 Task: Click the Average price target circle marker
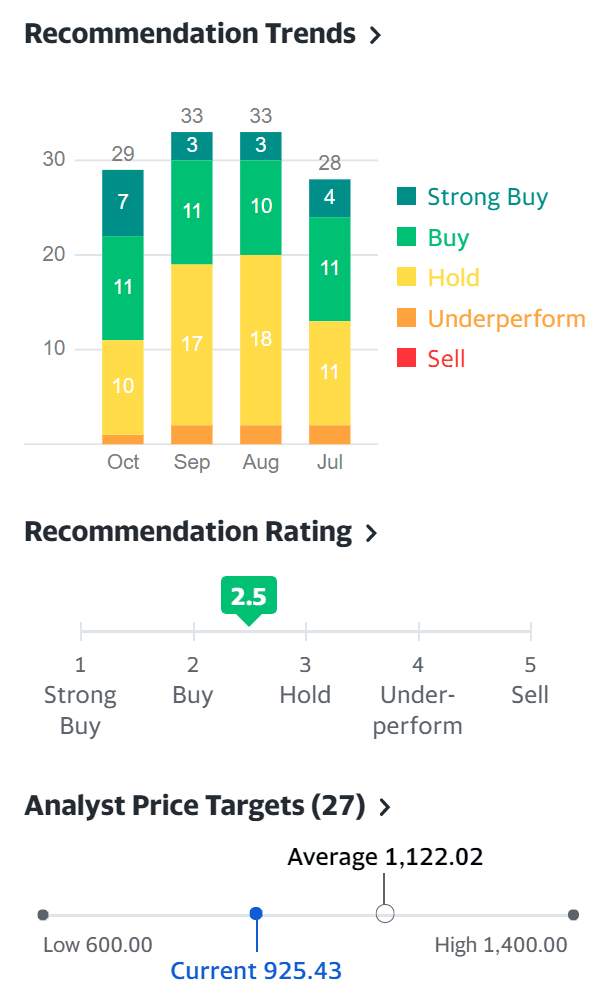[x=385, y=914]
